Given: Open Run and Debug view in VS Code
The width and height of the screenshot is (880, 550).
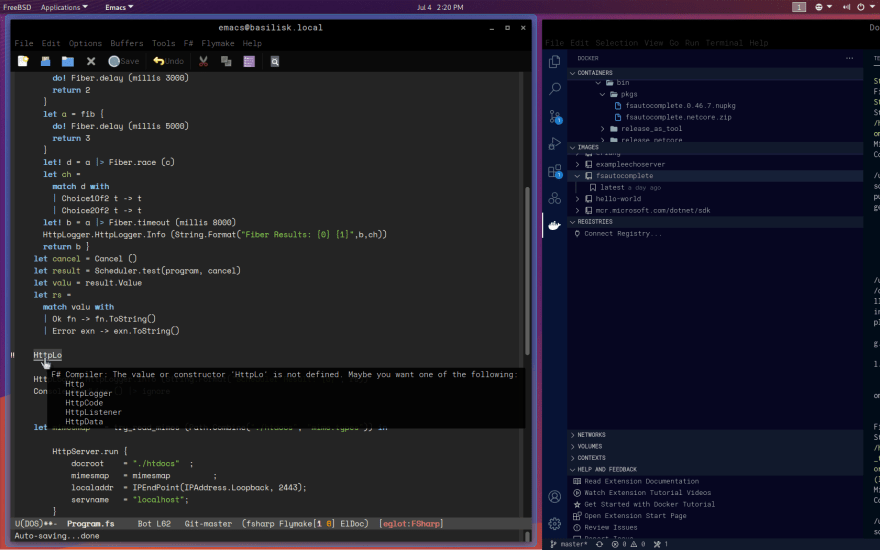Looking at the screenshot, I should point(554,144).
